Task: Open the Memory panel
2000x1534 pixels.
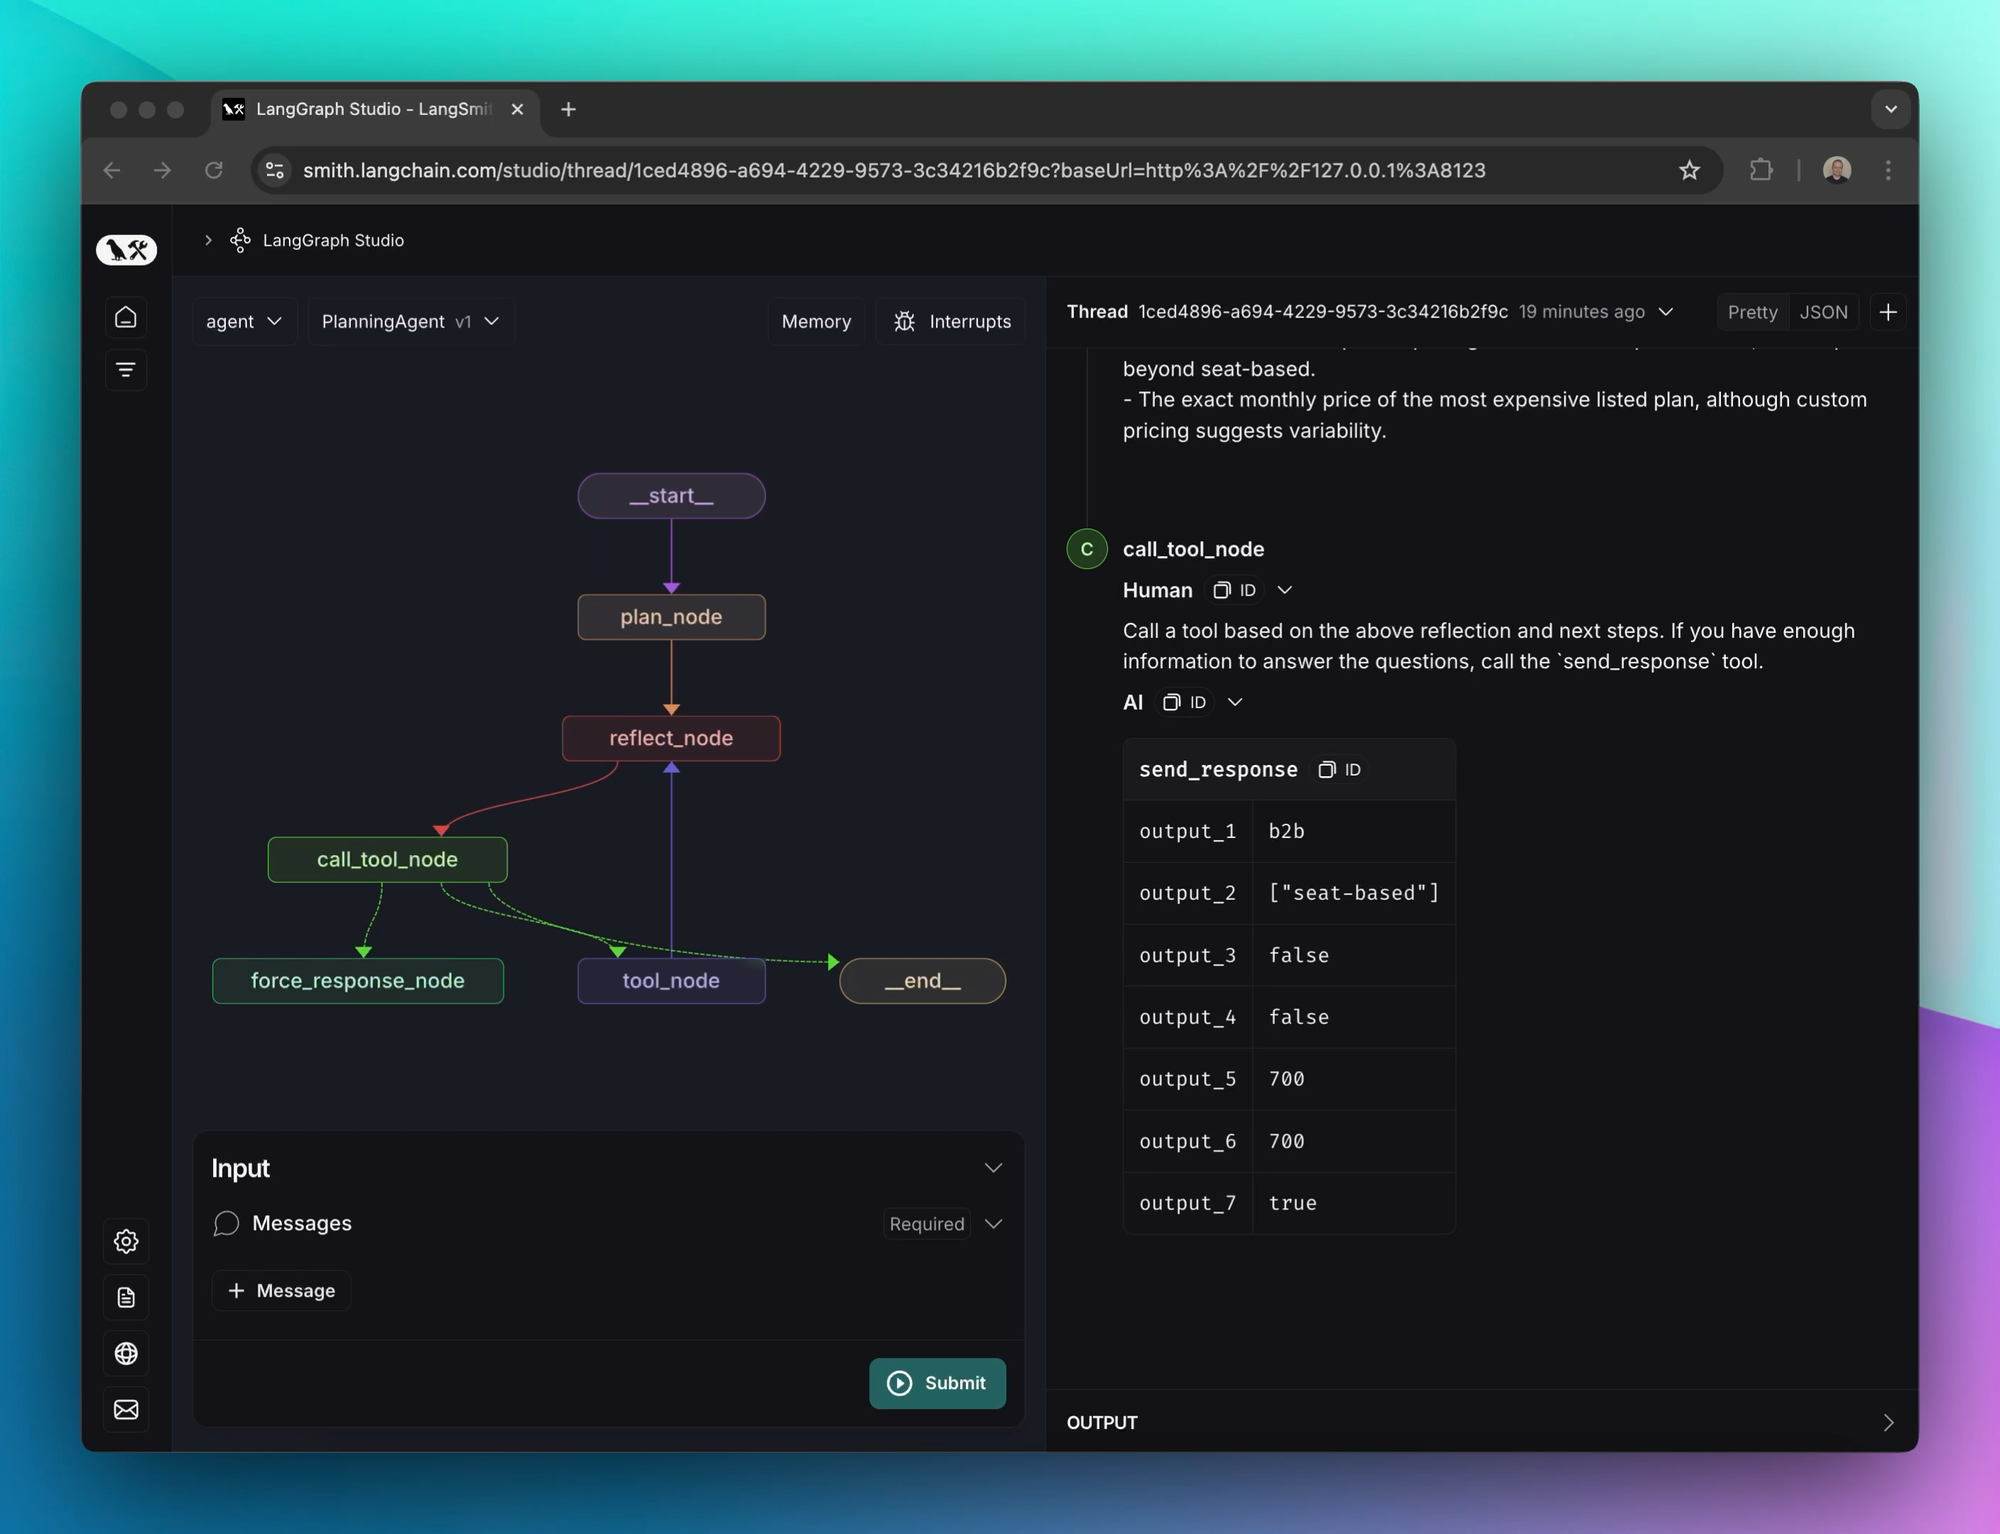Action: pyautogui.click(x=816, y=321)
